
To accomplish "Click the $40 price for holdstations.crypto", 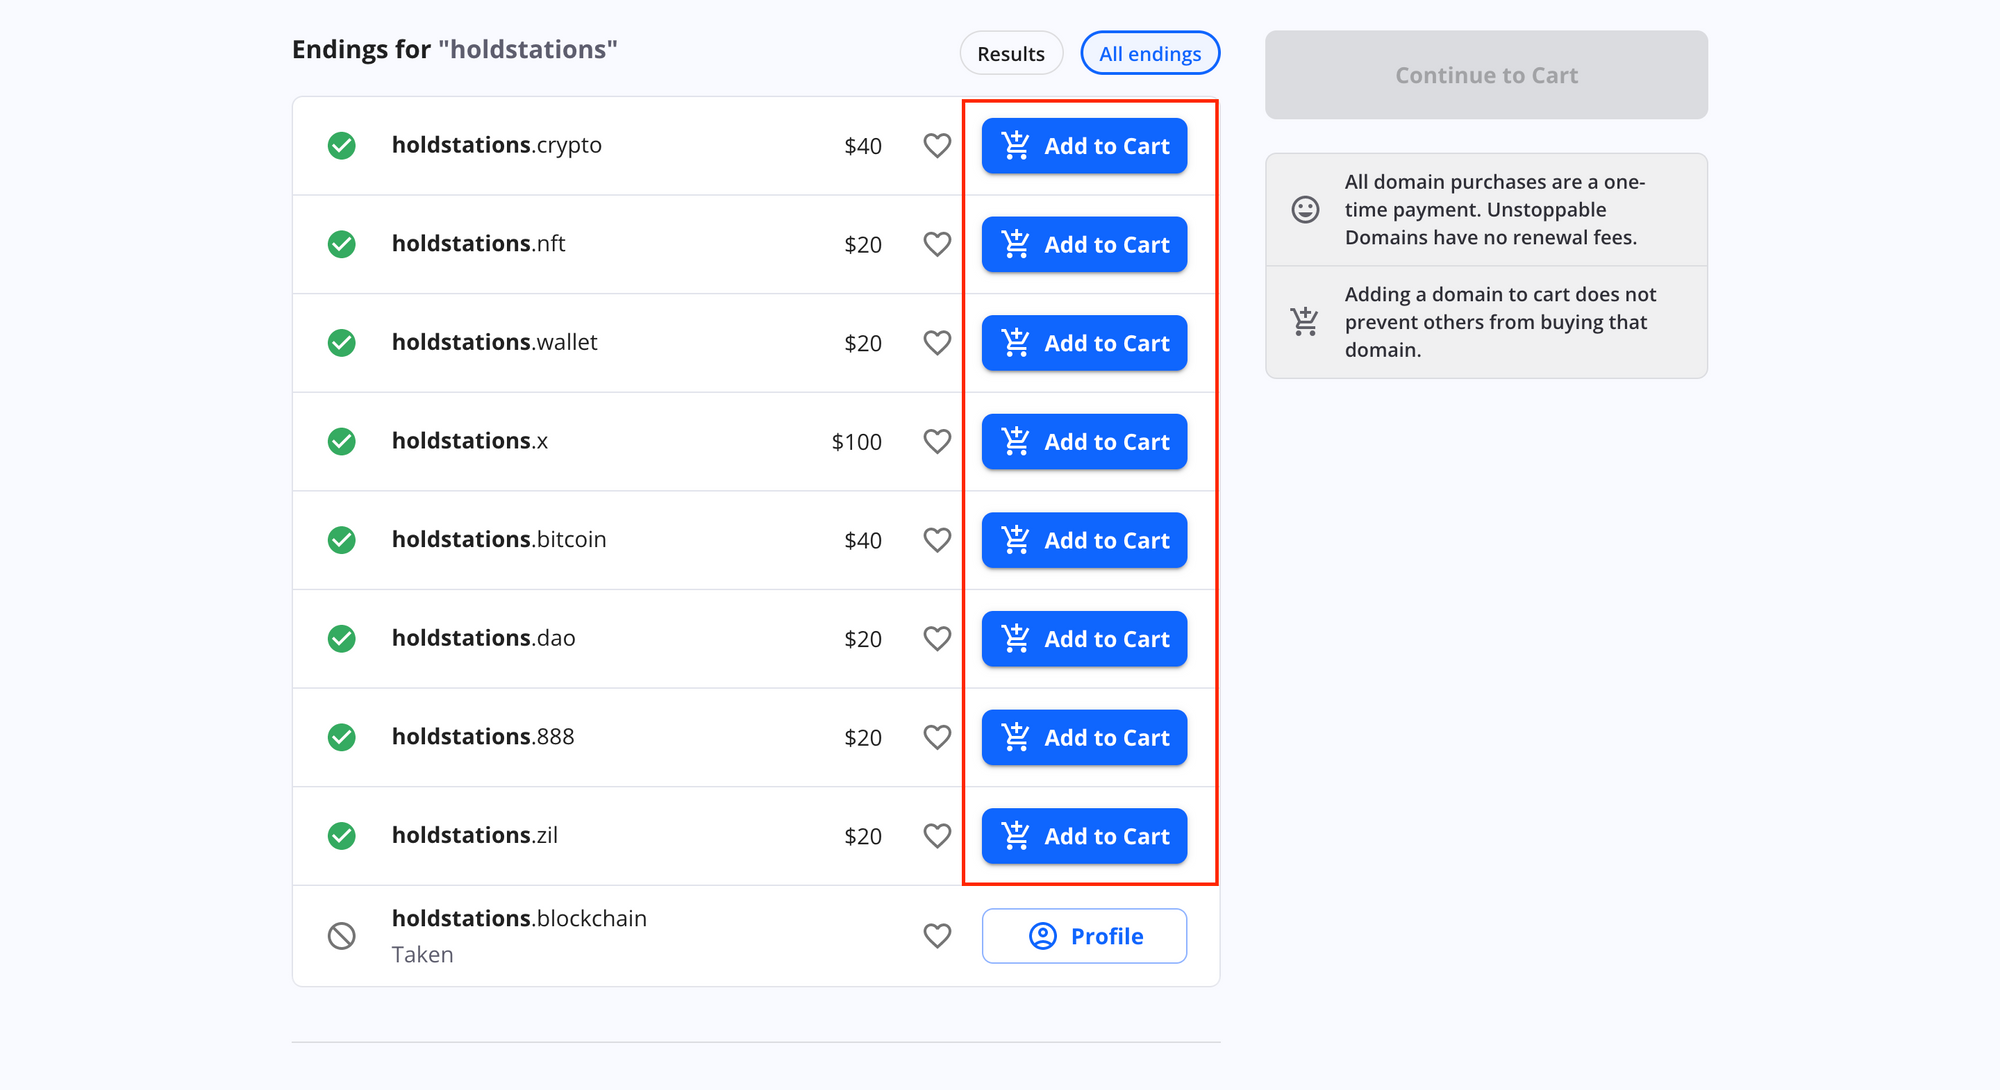I will coord(863,146).
